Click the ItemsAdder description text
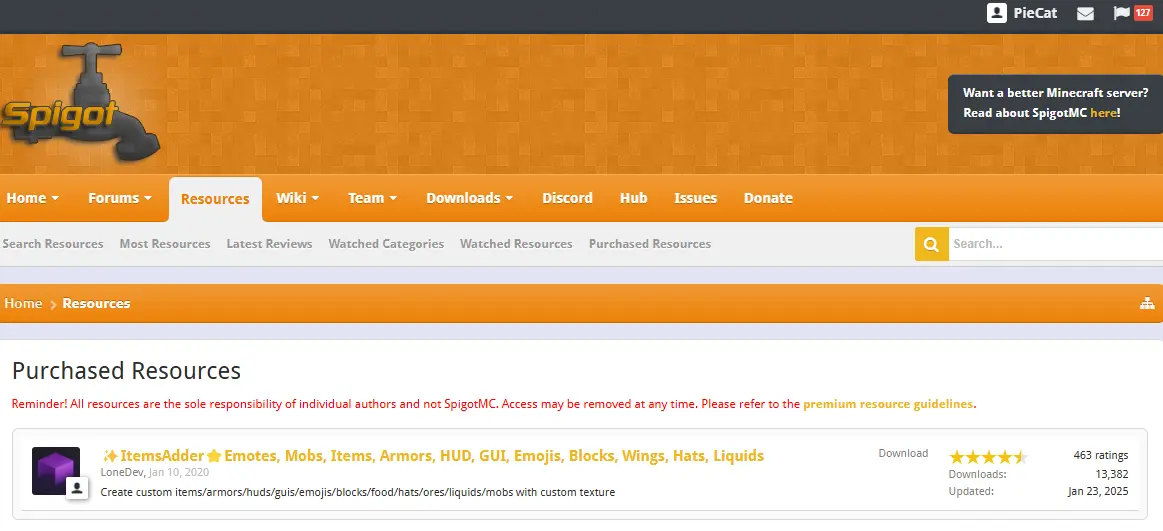Screen dimensions: 1163x531 358,492
